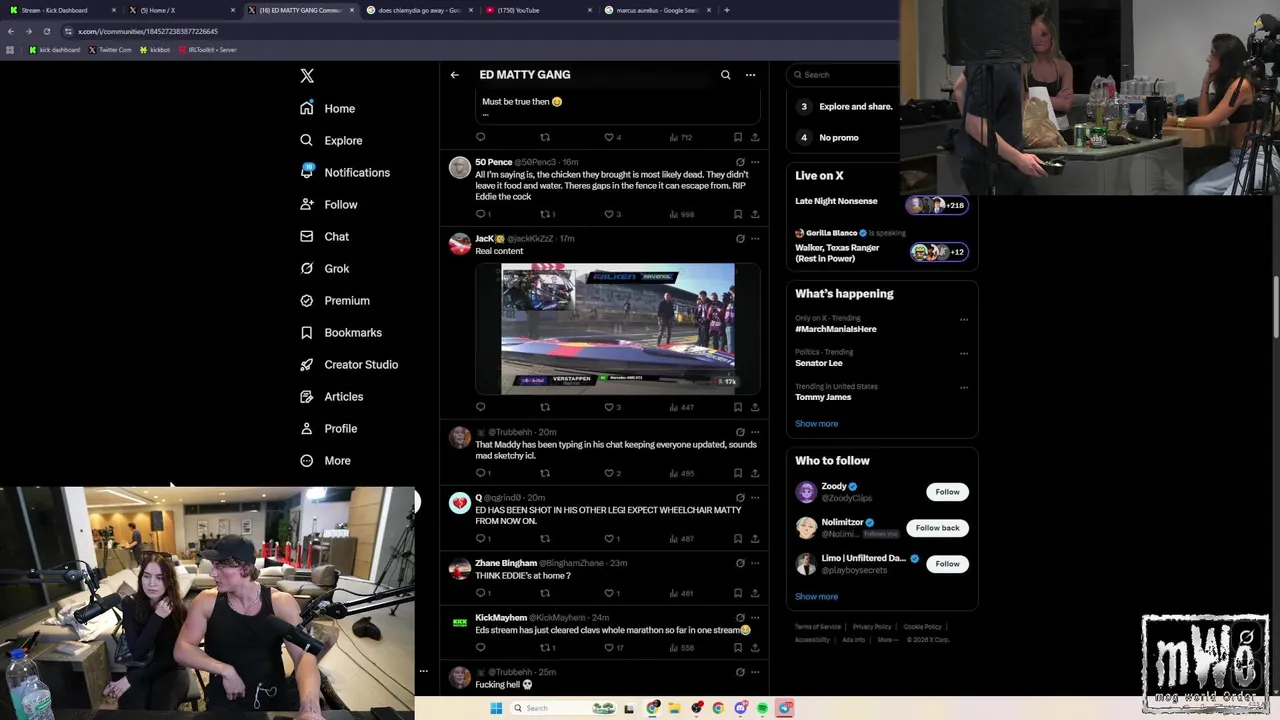Repost 50 Pence's chicken post
The width and height of the screenshot is (1280, 720).
click(546, 214)
